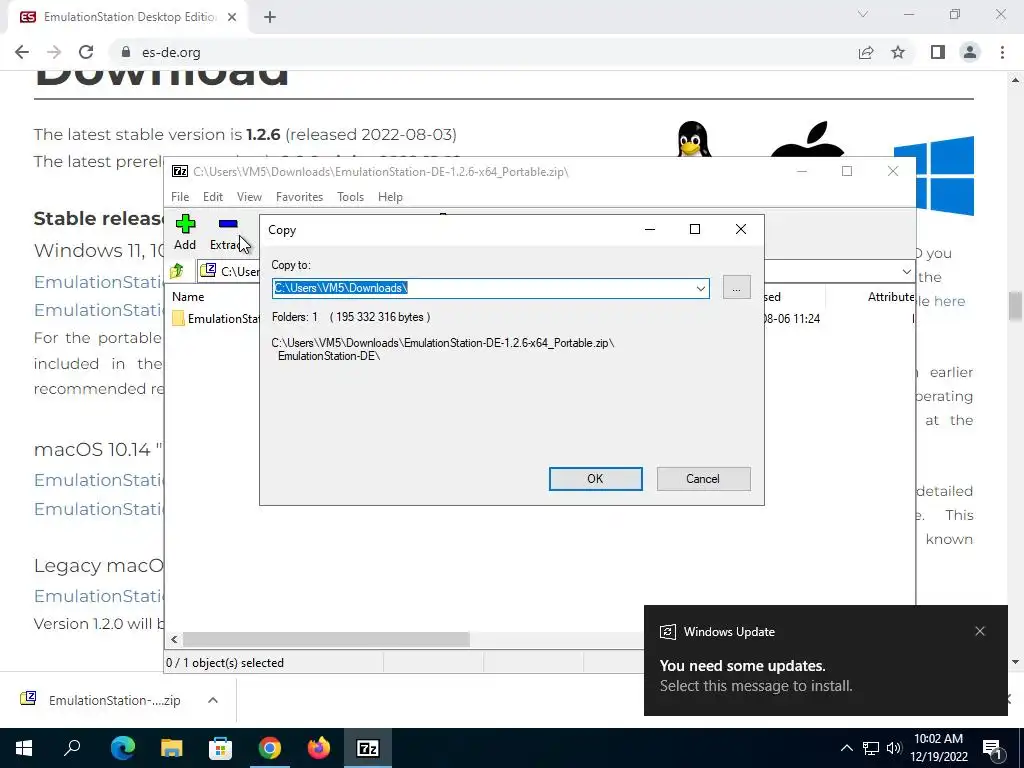Sort by the Name column header

point(188,296)
